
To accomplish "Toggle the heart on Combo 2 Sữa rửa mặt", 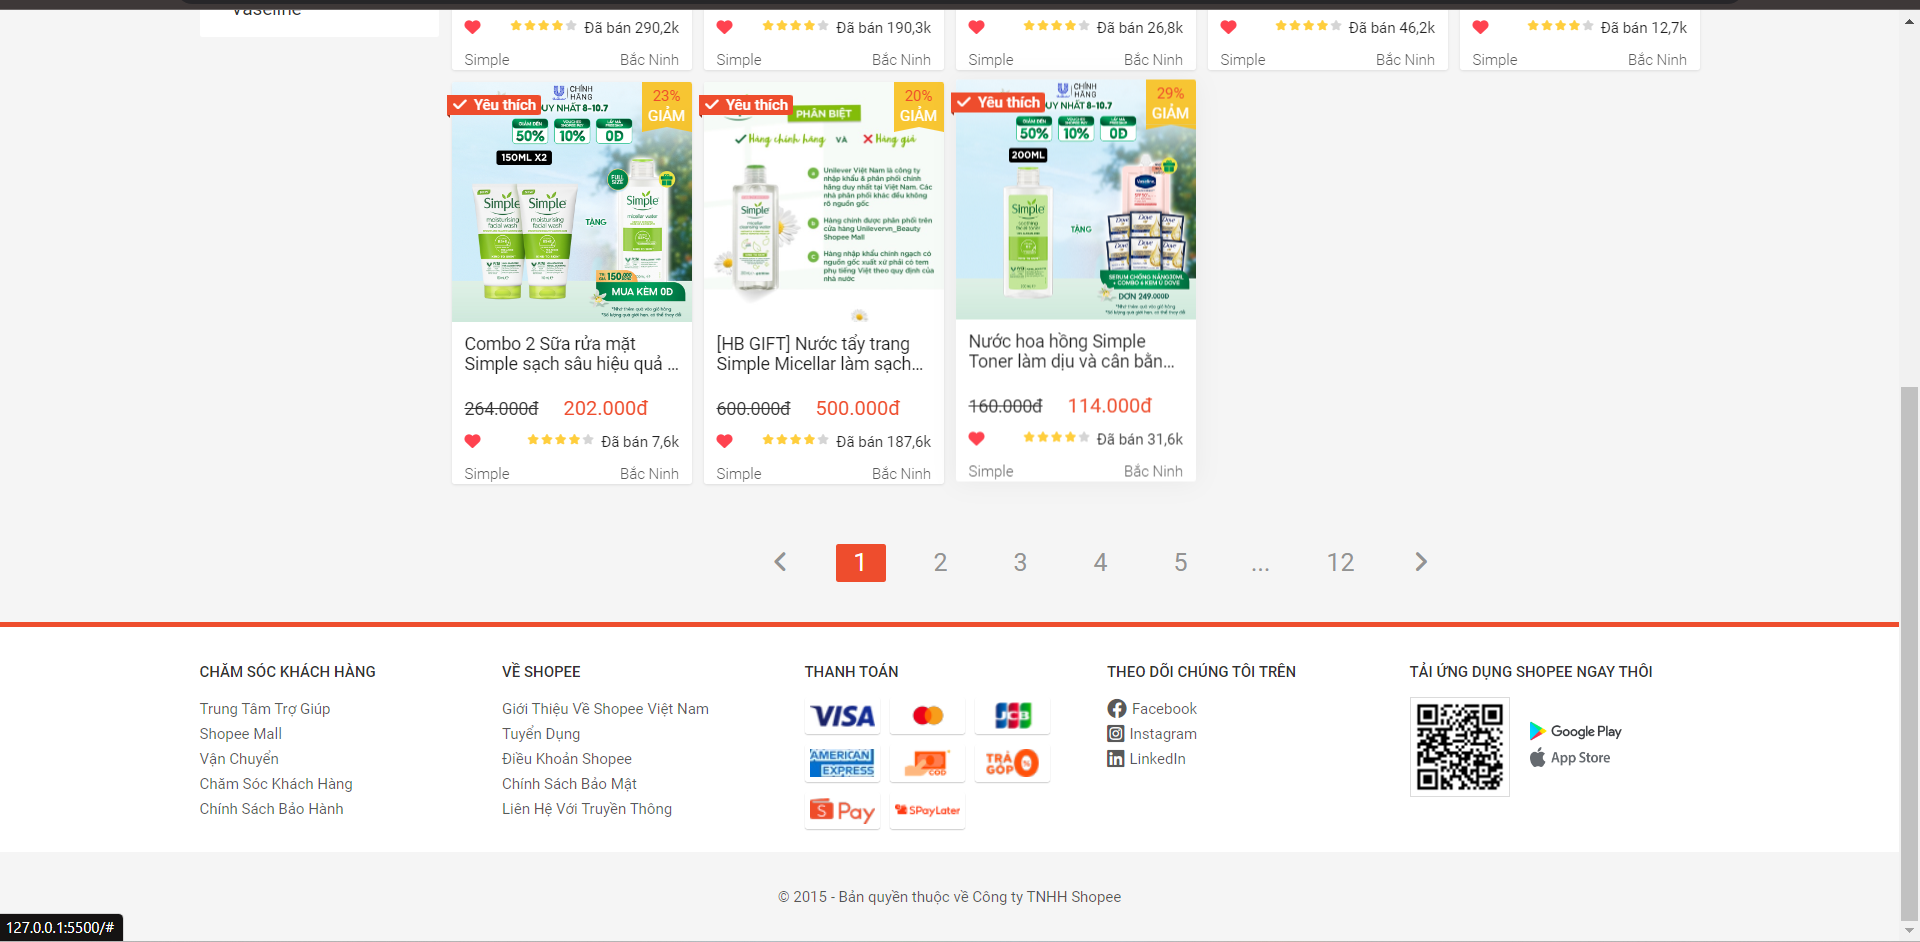I will click(x=472, y=440).
